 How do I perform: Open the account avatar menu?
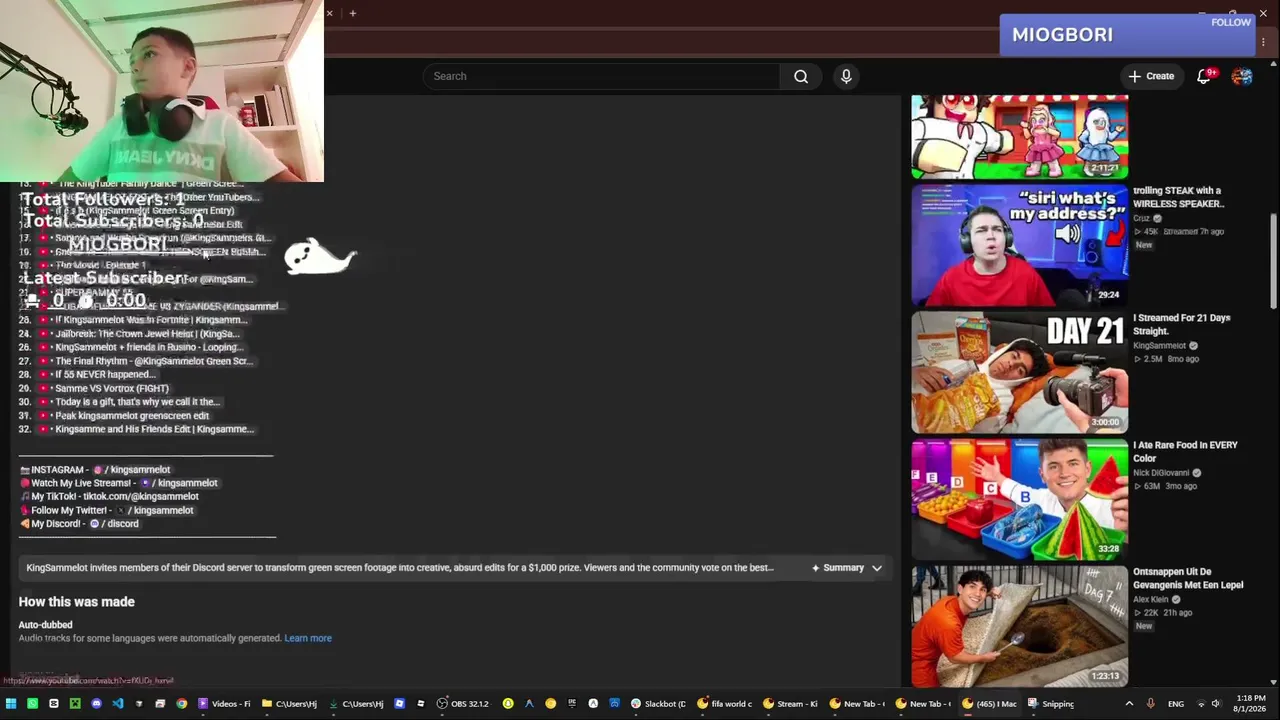(1242, 76)
